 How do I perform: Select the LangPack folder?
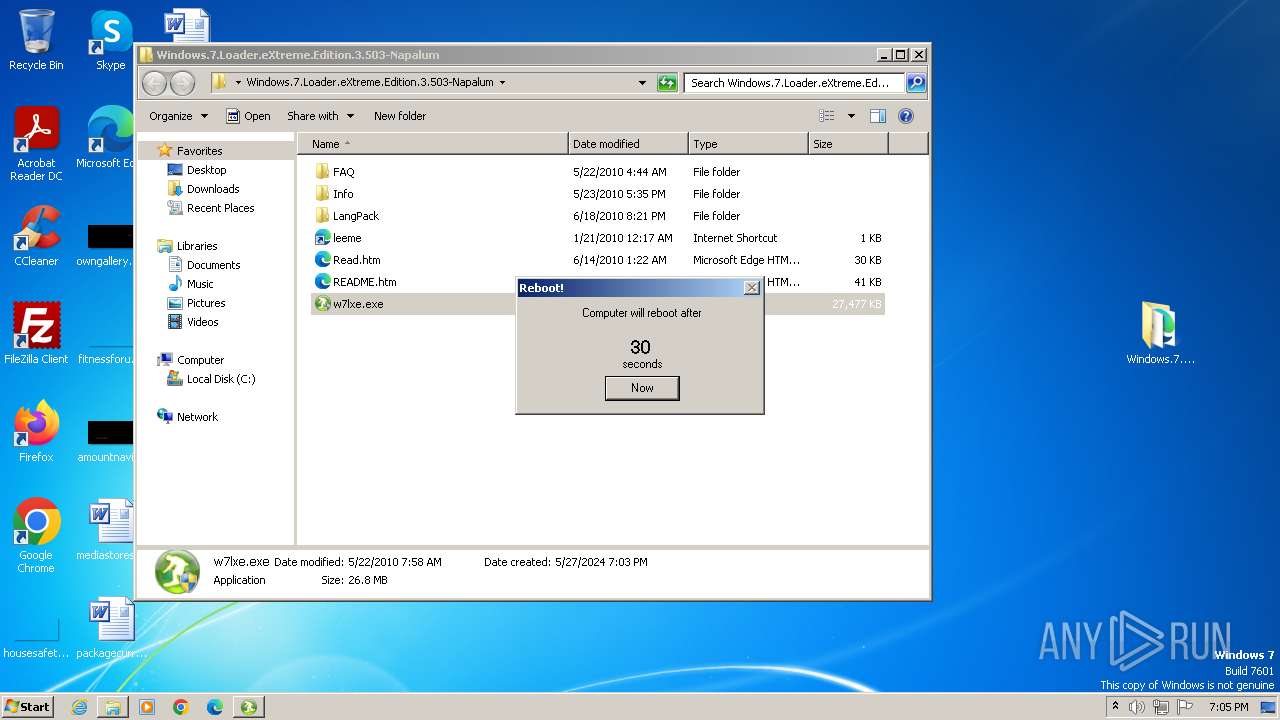[355, 216]
